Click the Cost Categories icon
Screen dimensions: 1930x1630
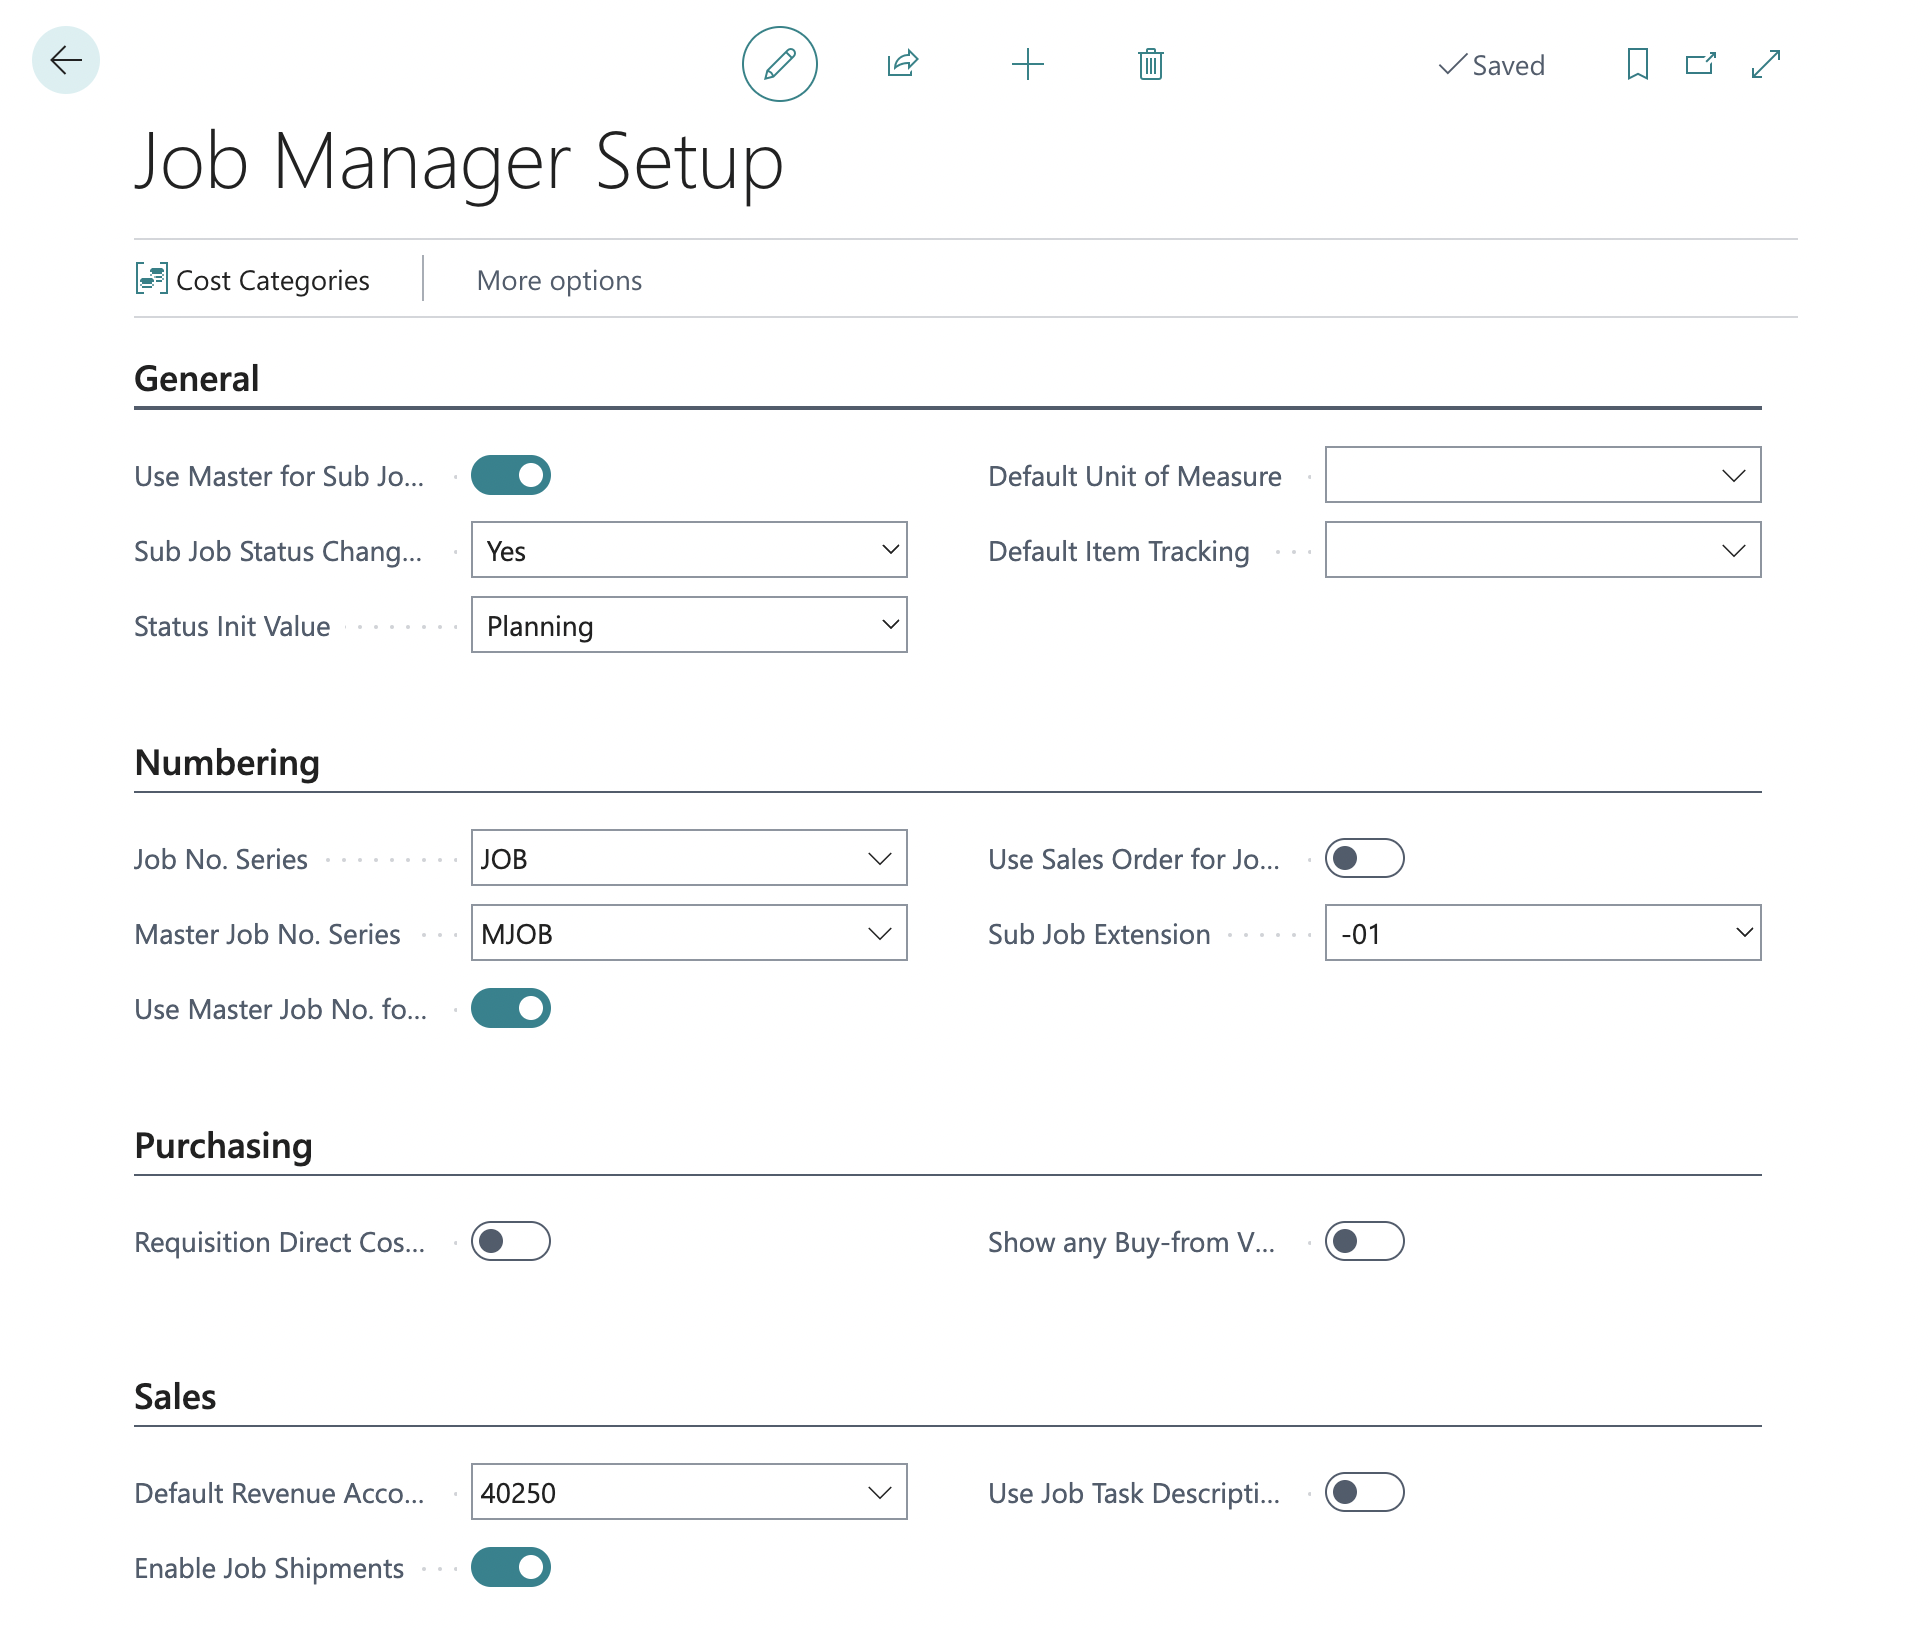[x=151, y=278]
